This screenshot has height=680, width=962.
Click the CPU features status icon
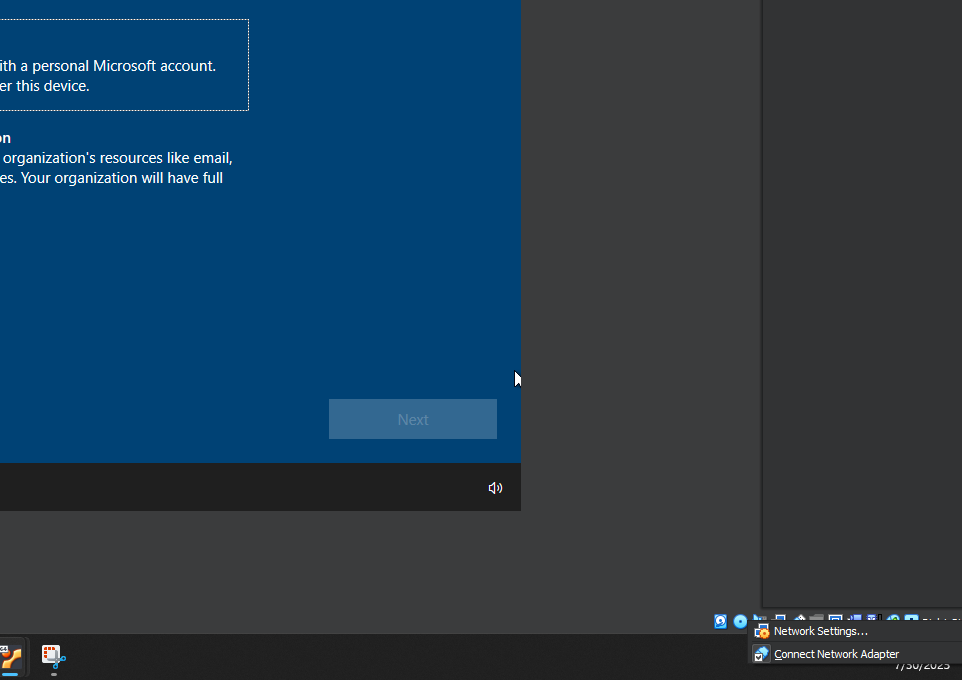(873, 620)
